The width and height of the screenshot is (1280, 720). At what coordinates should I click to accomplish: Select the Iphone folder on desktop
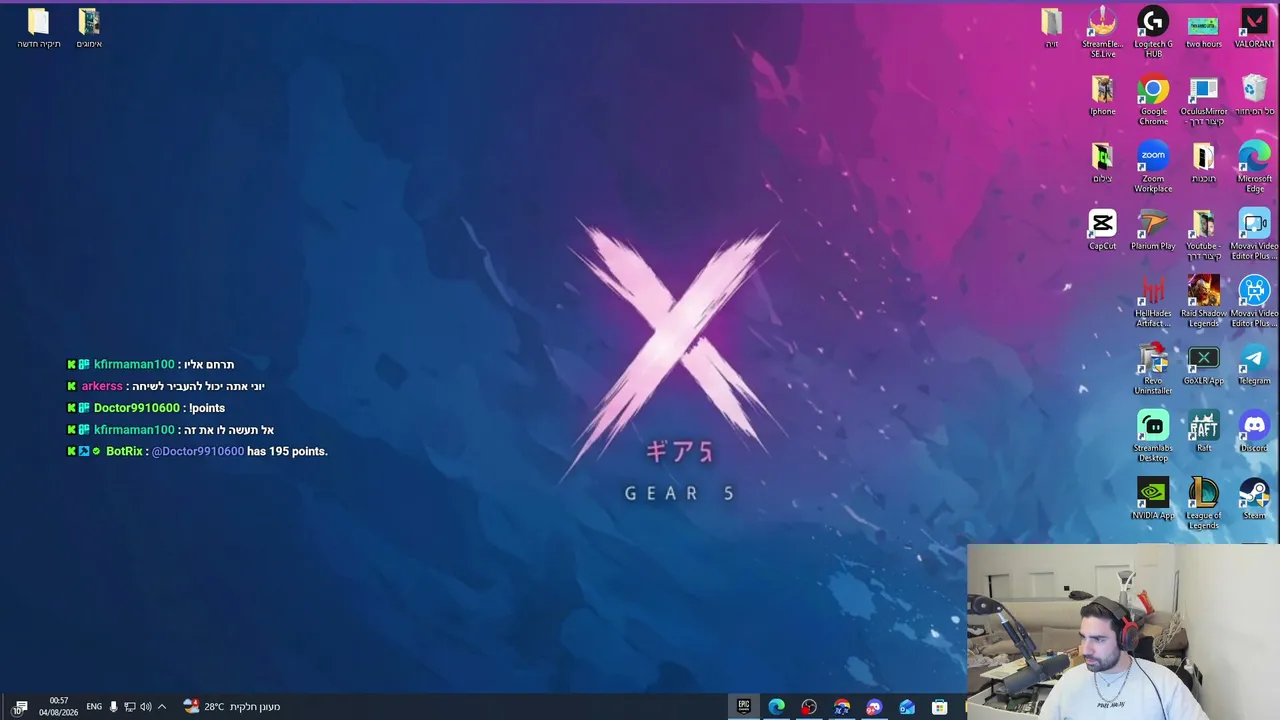(x=1102, y=96)
